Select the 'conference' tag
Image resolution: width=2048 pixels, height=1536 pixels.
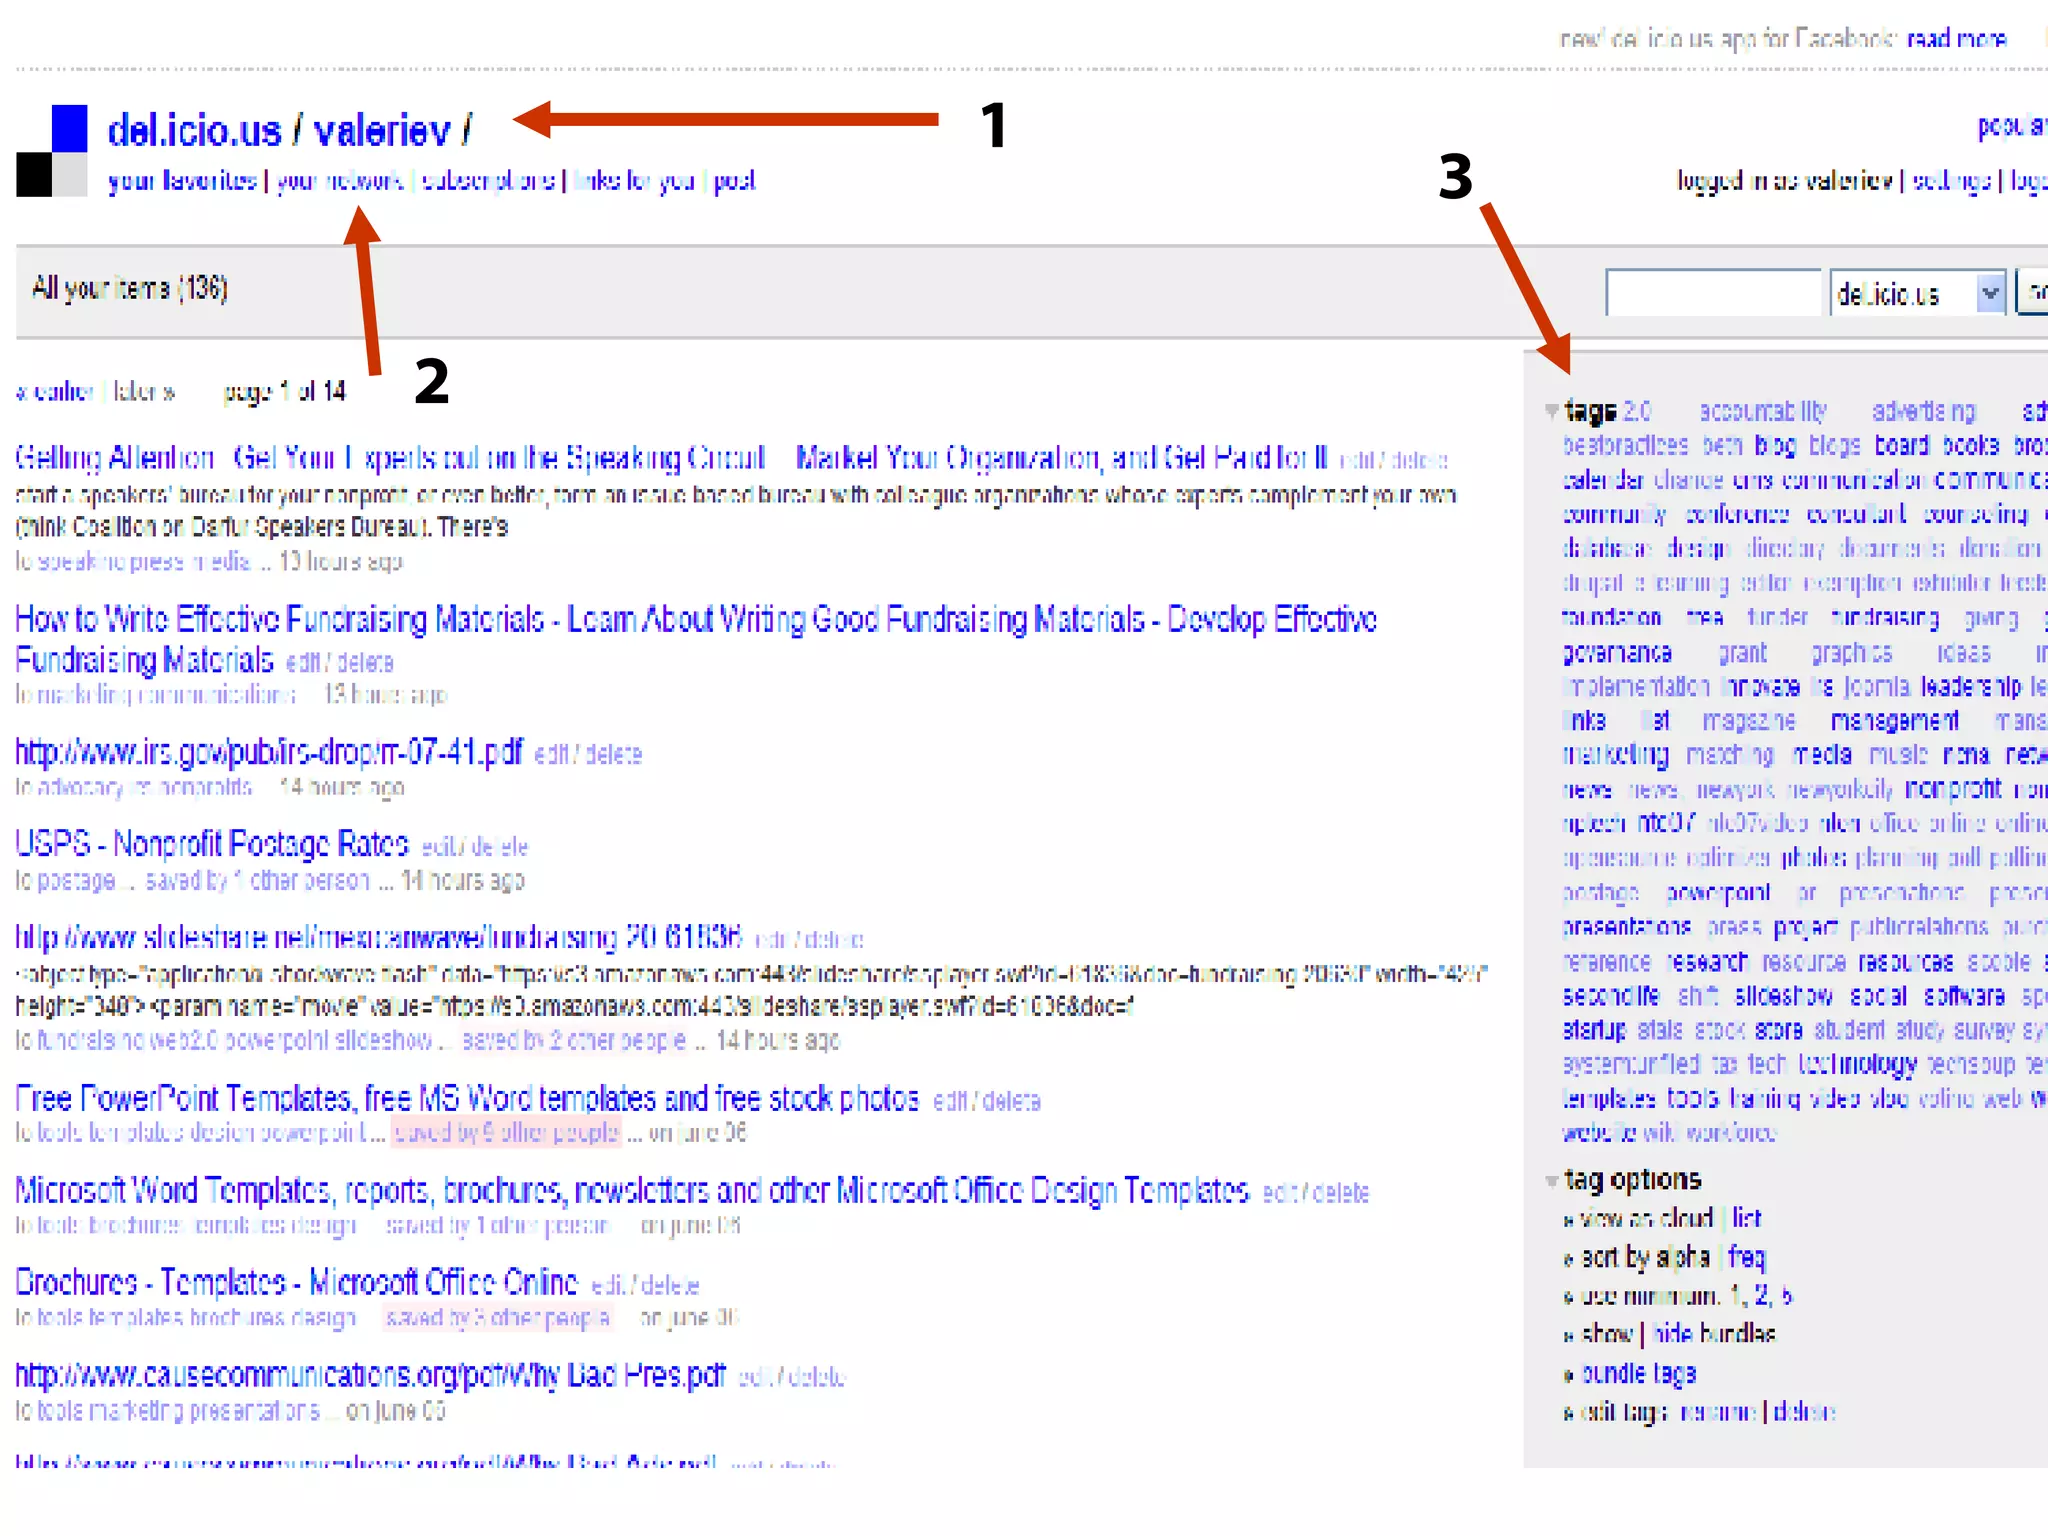(1737, 514)
